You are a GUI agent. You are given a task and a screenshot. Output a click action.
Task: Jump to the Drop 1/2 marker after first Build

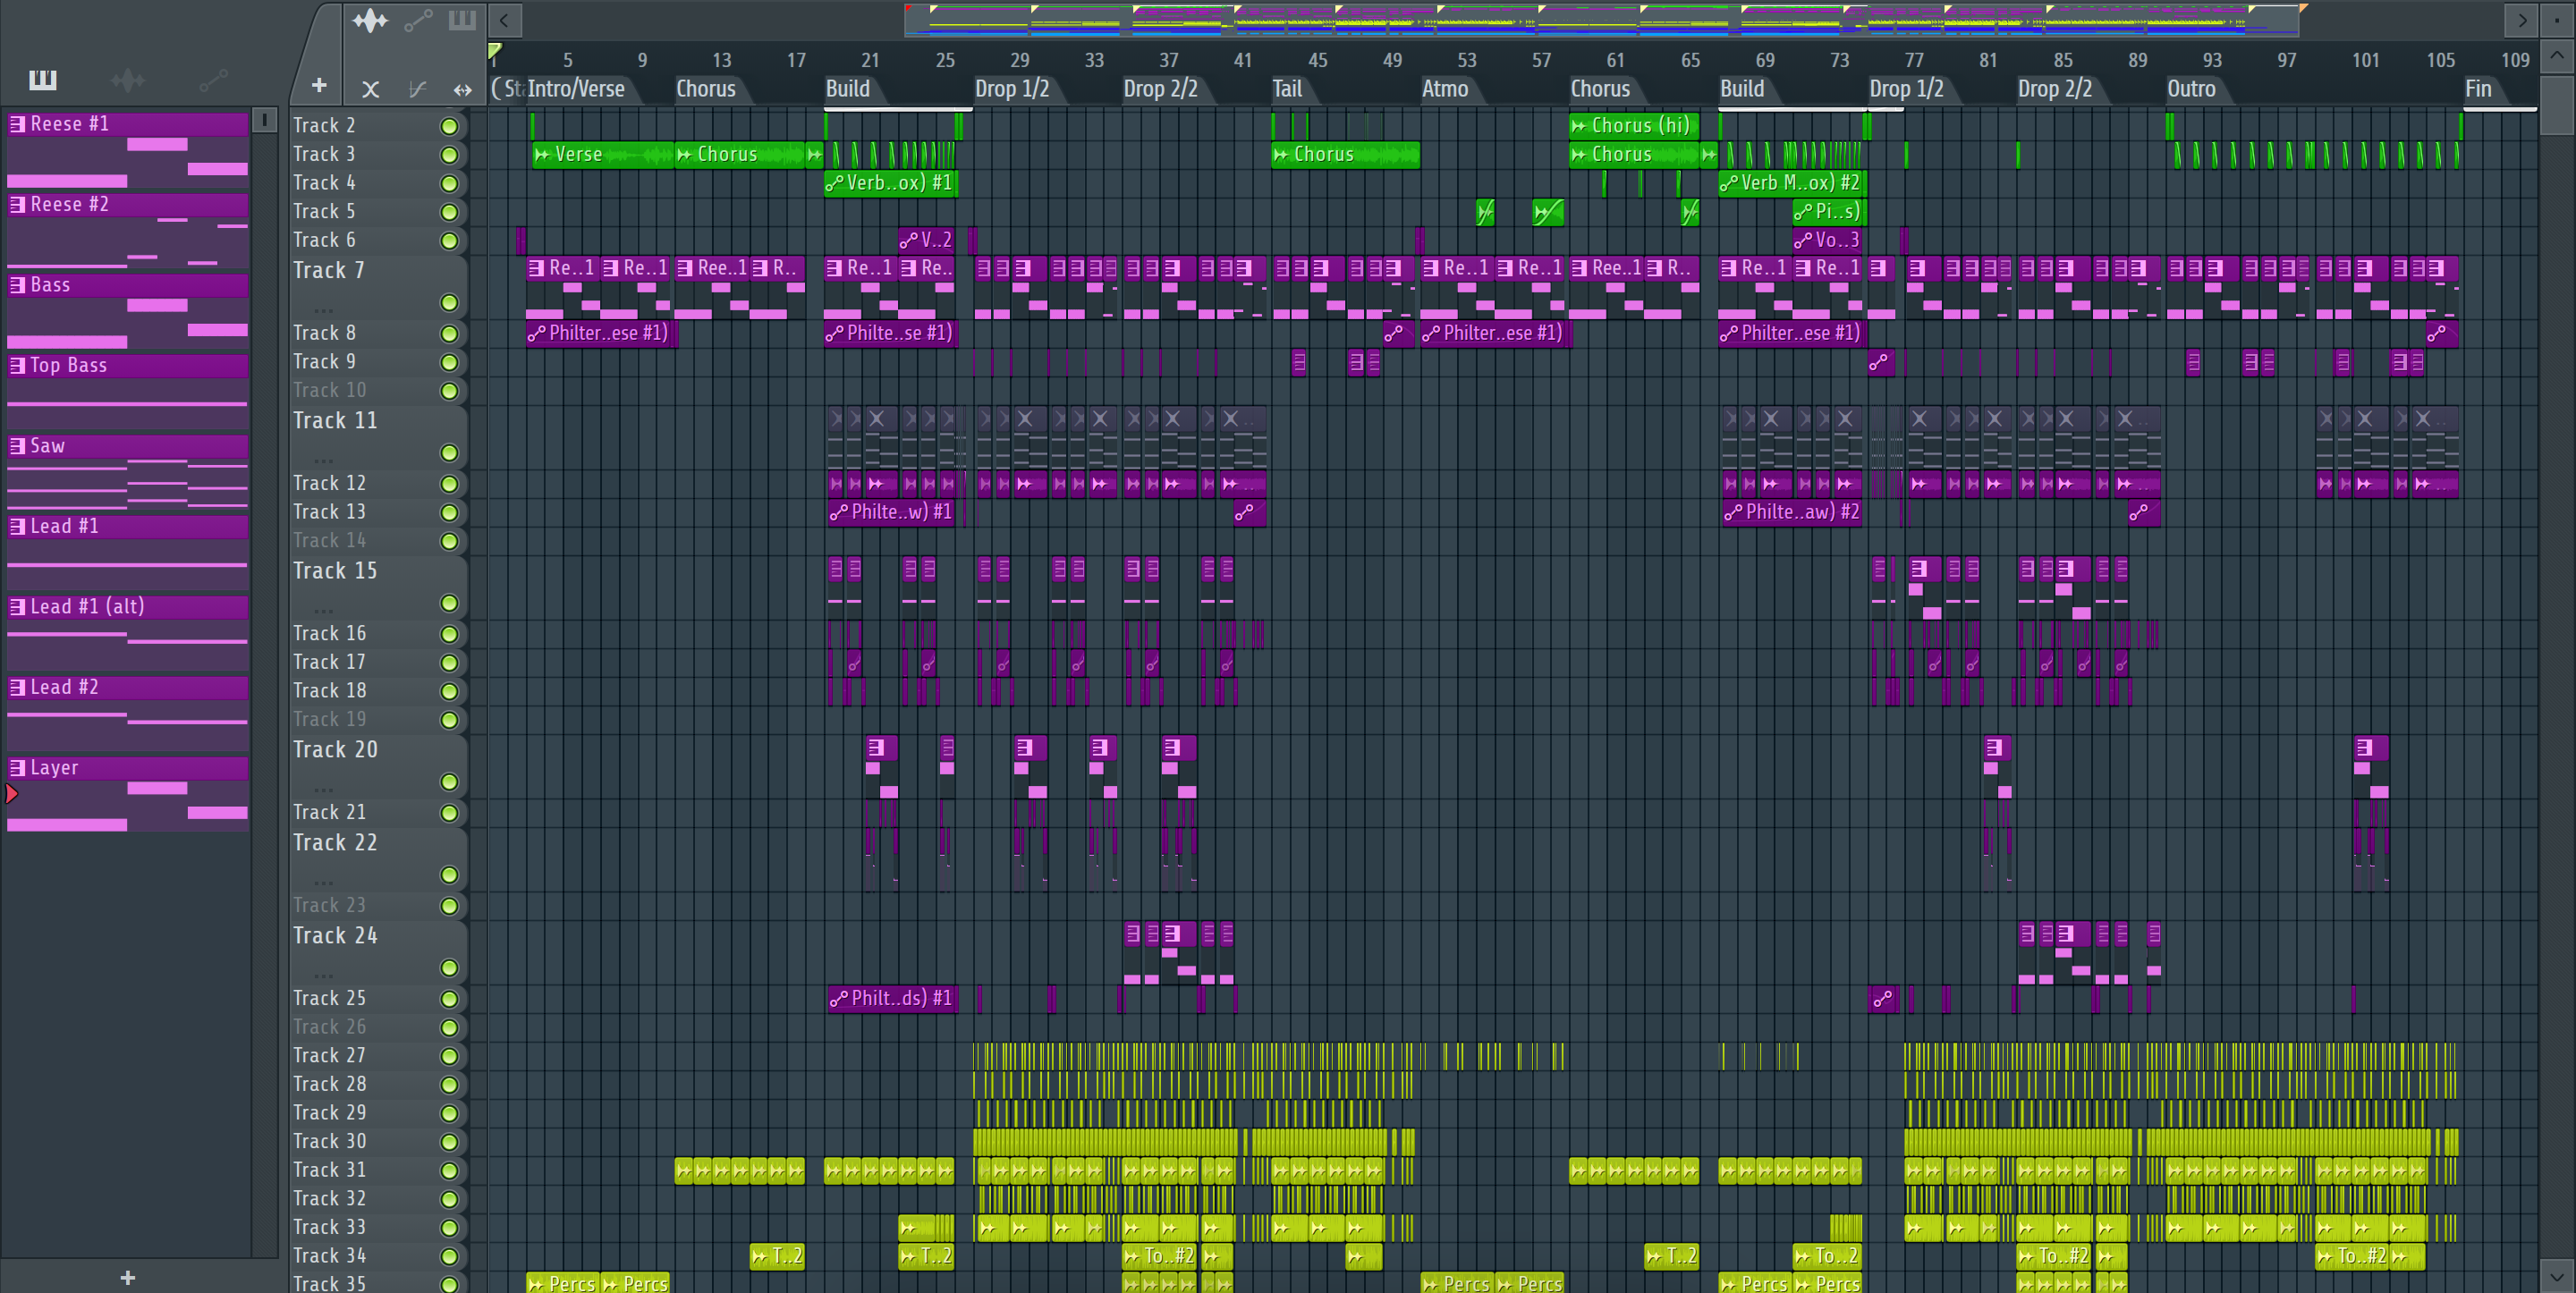coord(1011,89)
